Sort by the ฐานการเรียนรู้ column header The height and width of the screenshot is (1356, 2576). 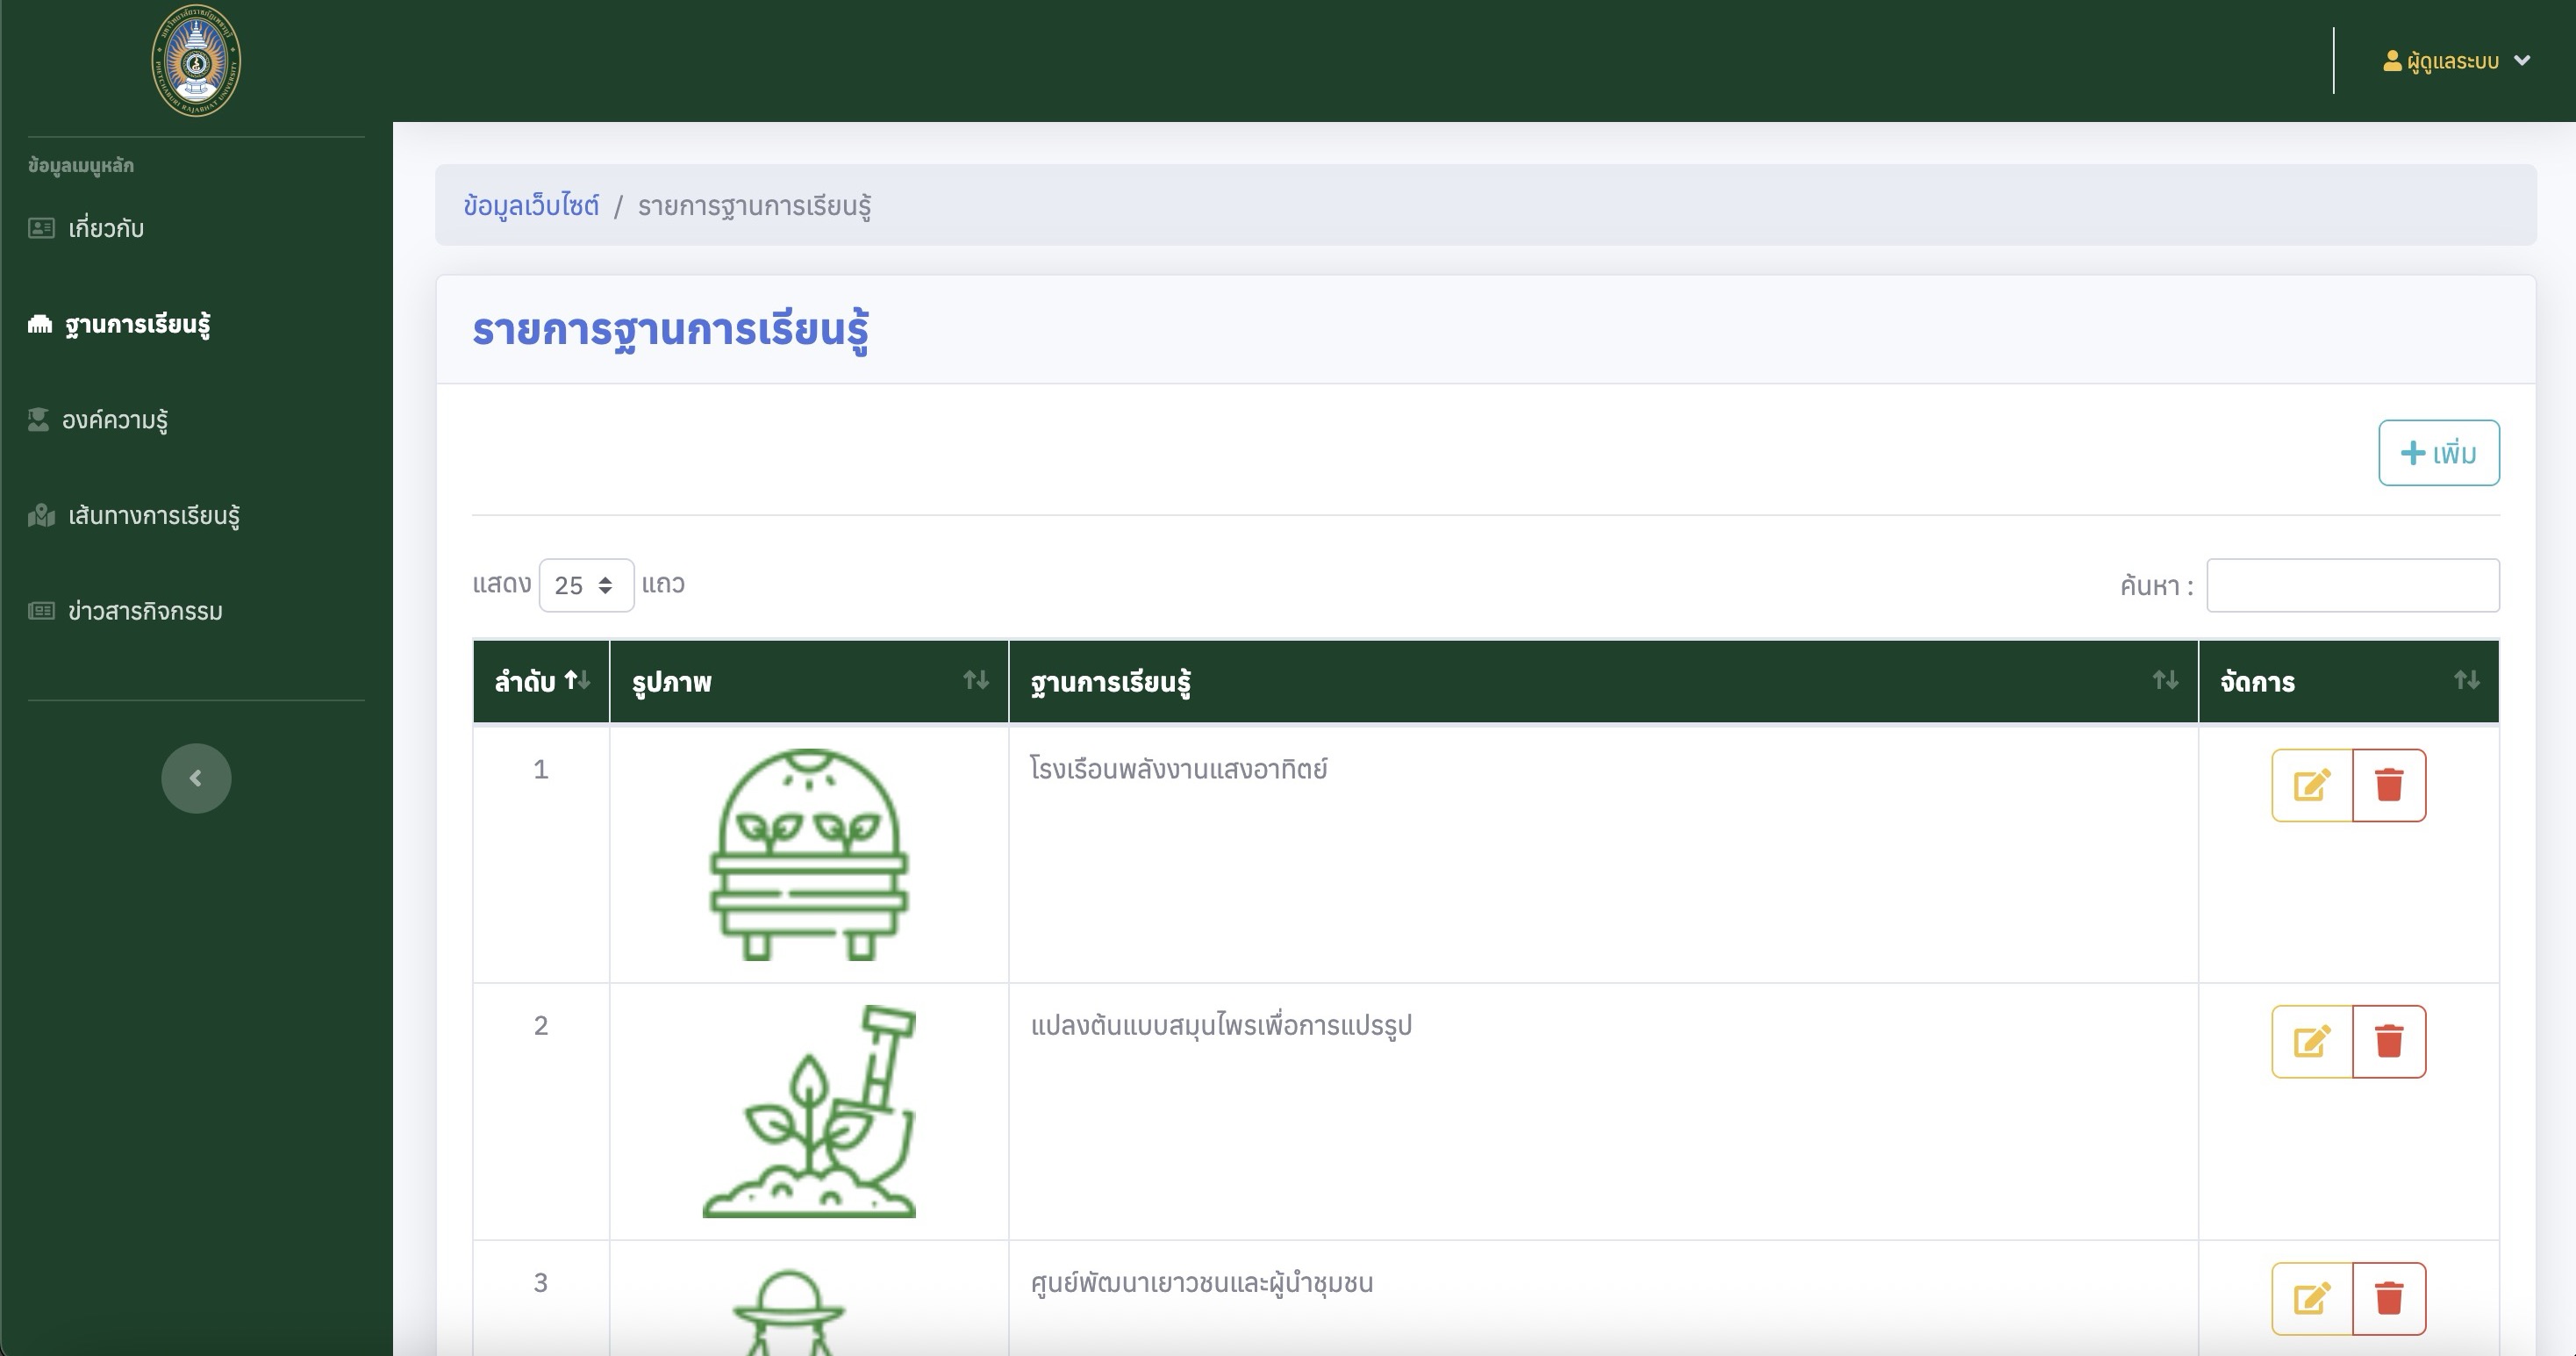pos(1602,682)
